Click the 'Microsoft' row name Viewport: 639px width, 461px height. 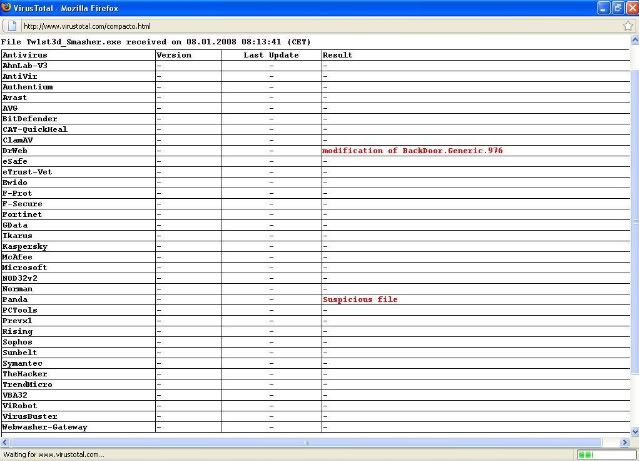pos(24,267)
